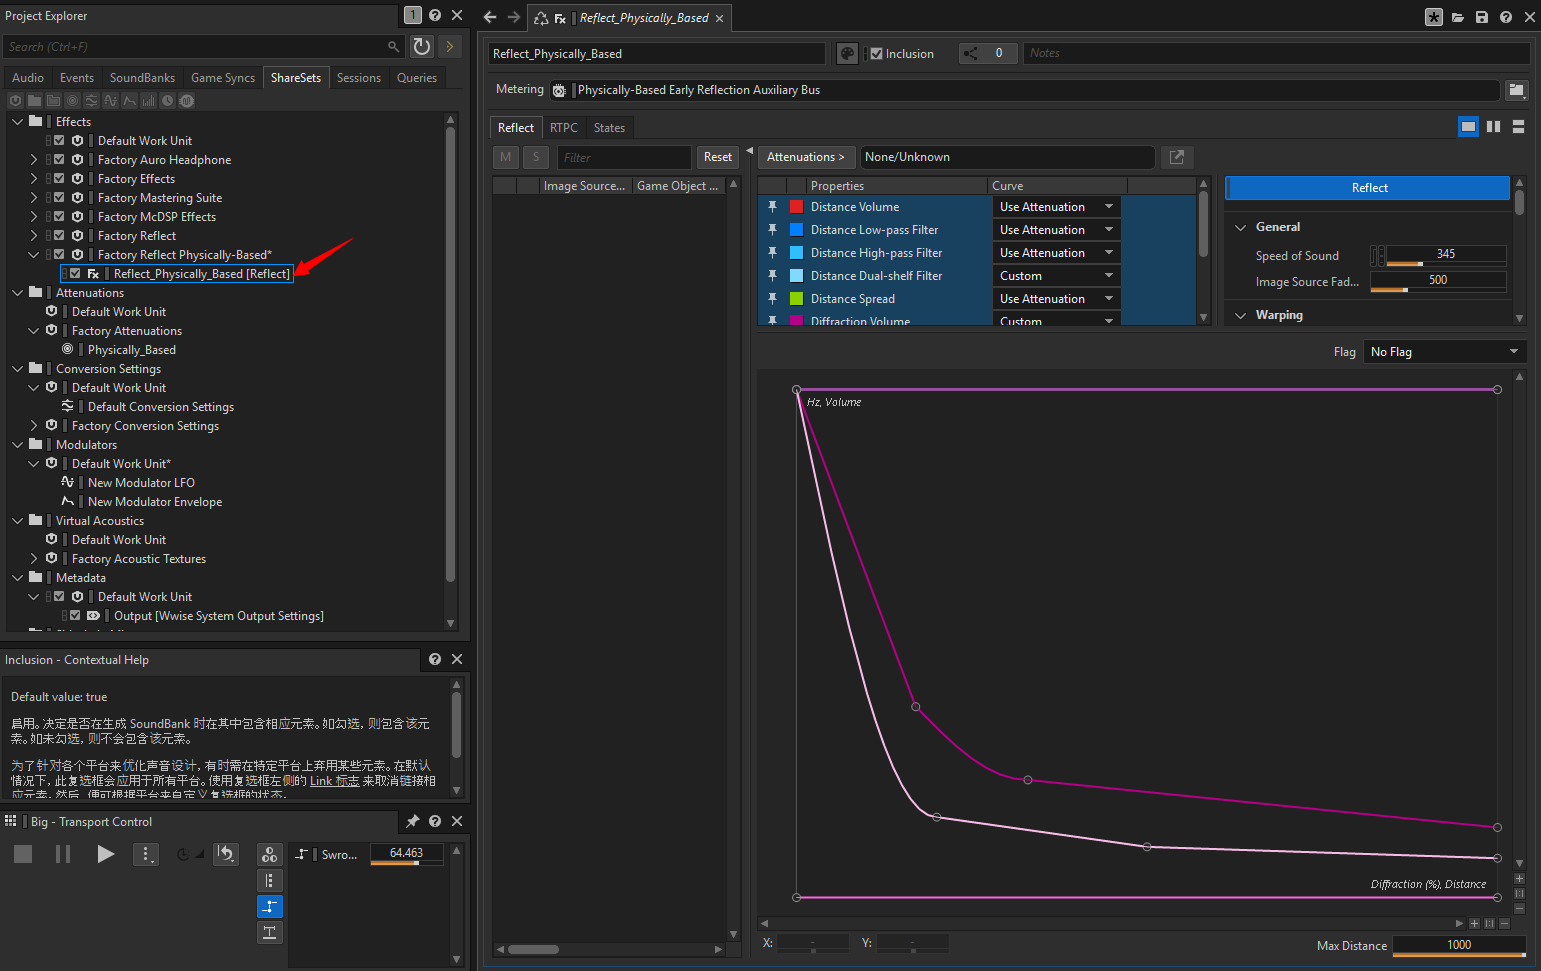This screenshot has height=971, width=1541.
Task: Click the color swatch icon beside name field
Action: [x=847, y=54]
